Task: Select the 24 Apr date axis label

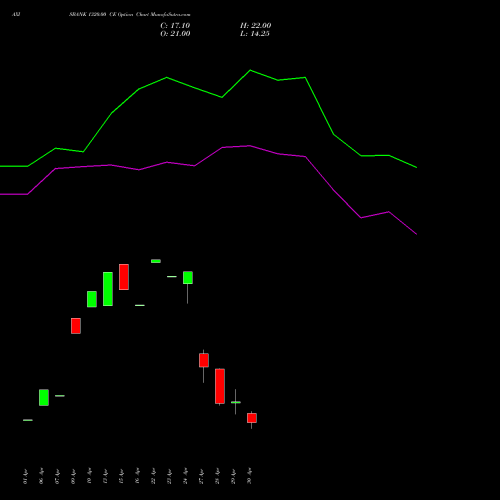Action: point(185,477)
